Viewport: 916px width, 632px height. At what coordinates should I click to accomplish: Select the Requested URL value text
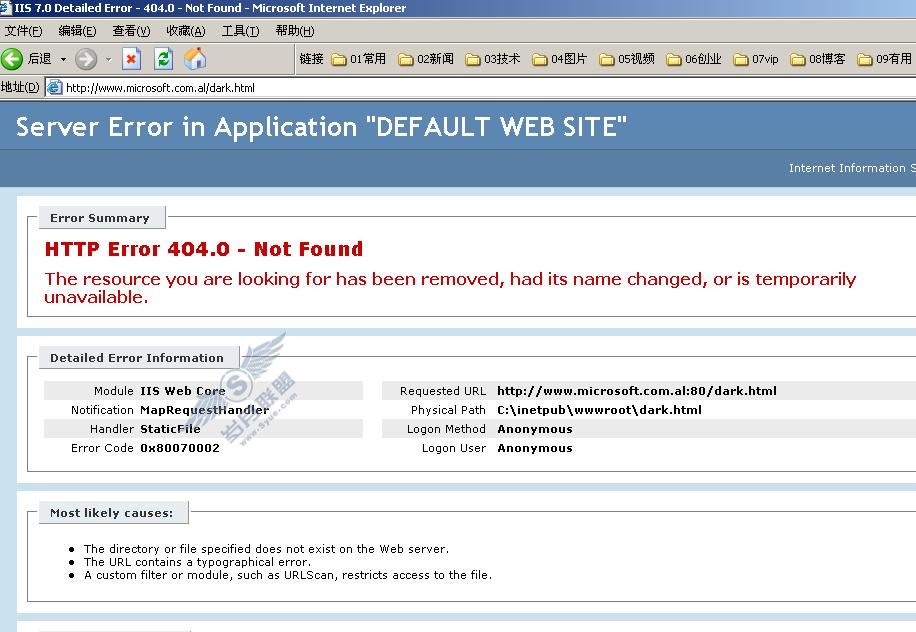click(637, 391)
